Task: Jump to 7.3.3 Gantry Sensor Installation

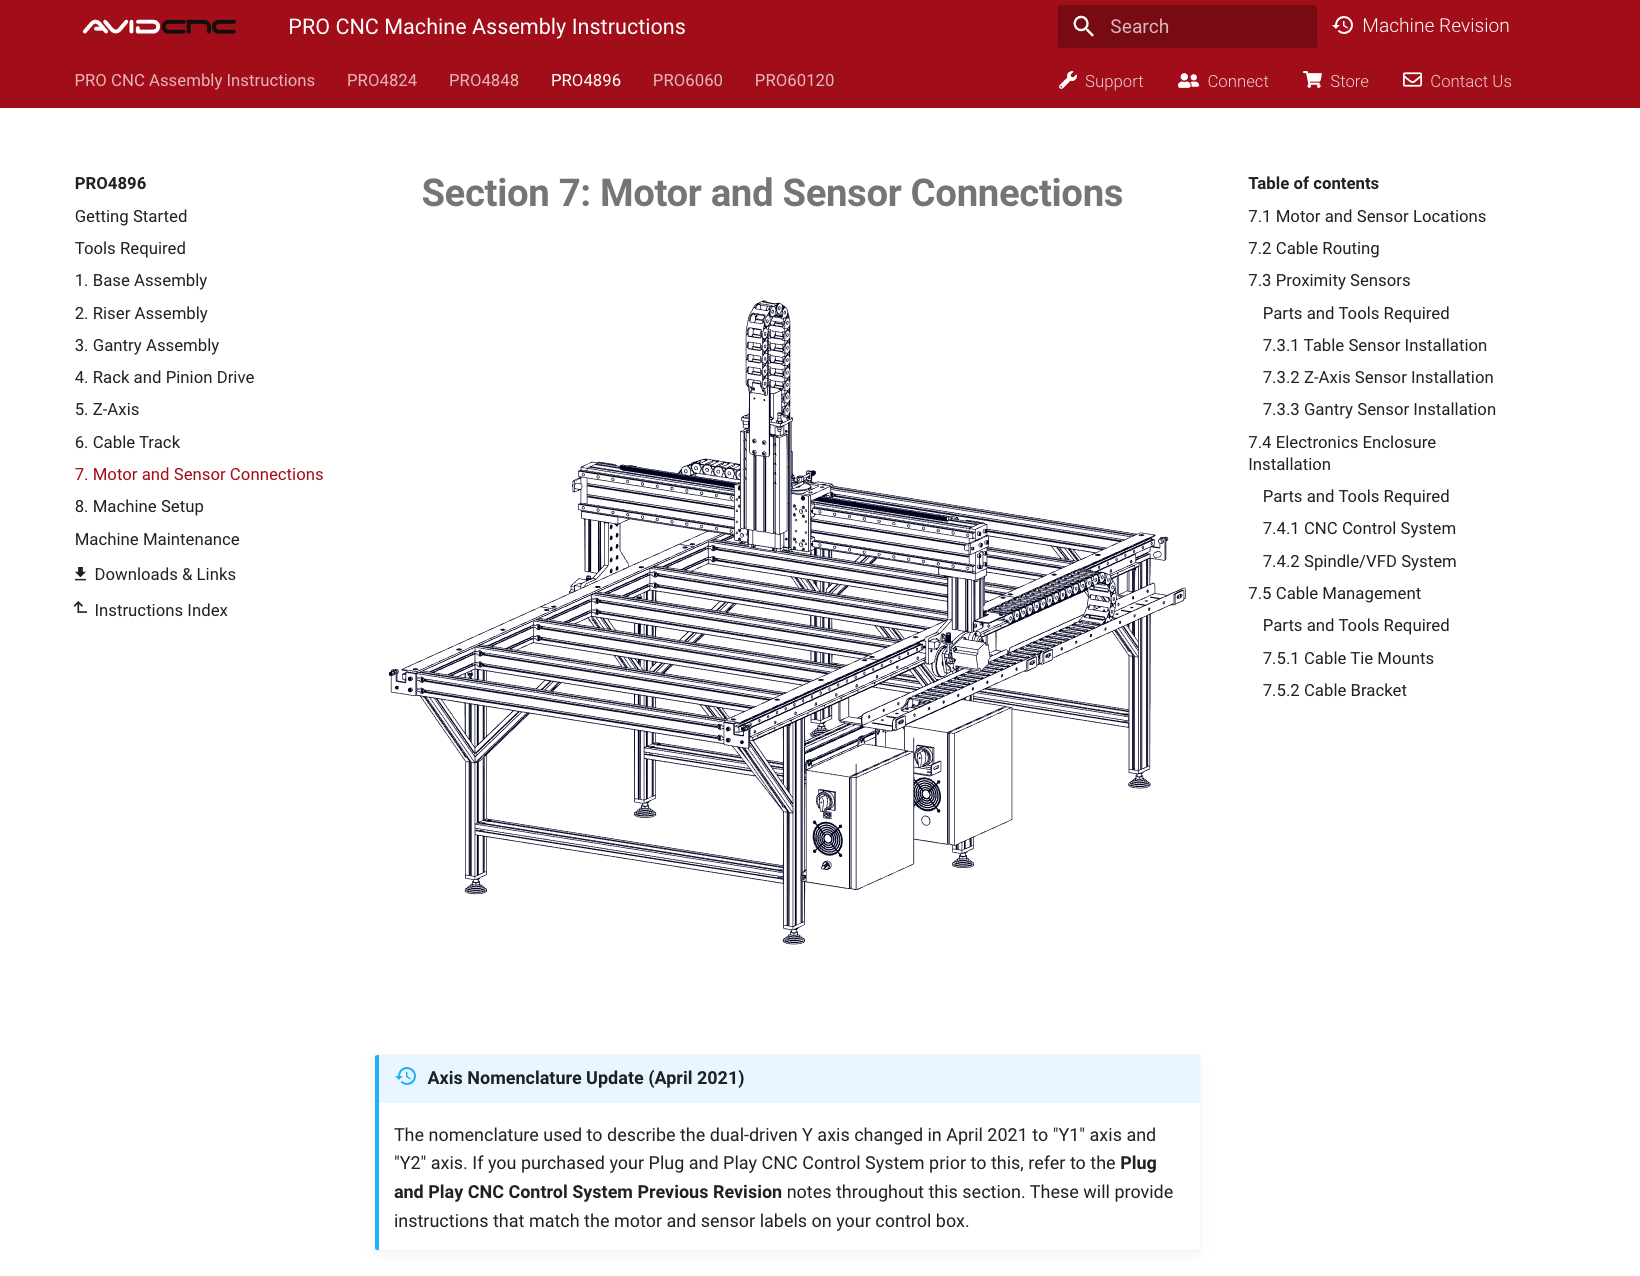Action: click(x=1379, y=409)
